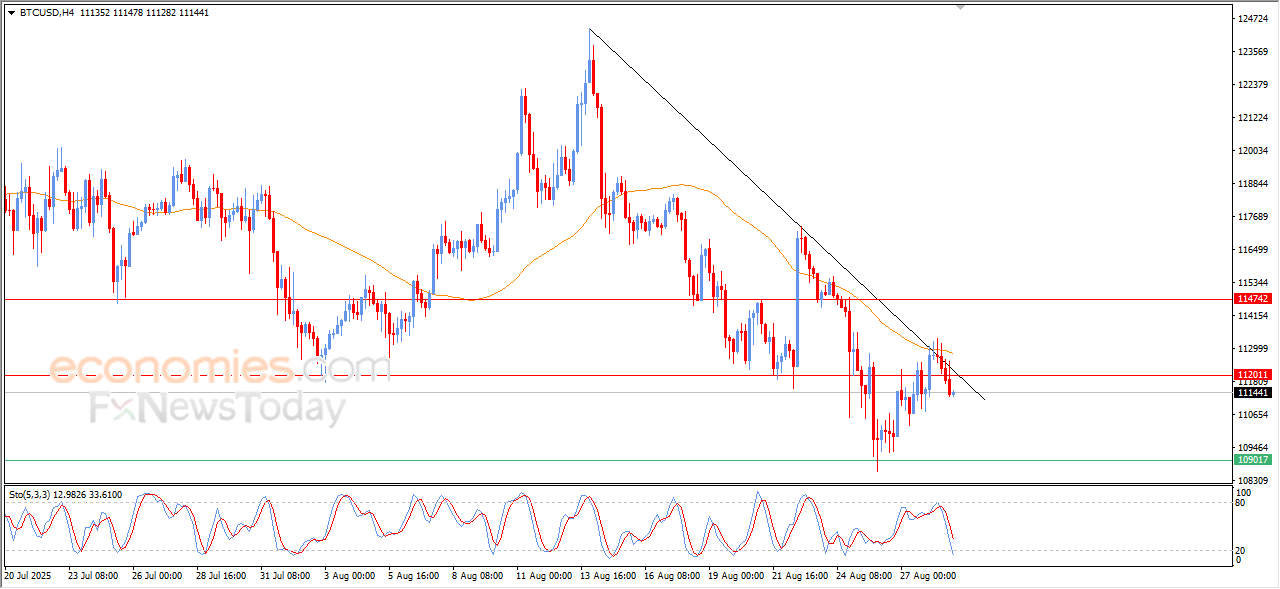The height and width of the screenshot is (589, 1280).
Task: Click the 3 Aug 00:00 time label
Action: click(x=351, y=576)
